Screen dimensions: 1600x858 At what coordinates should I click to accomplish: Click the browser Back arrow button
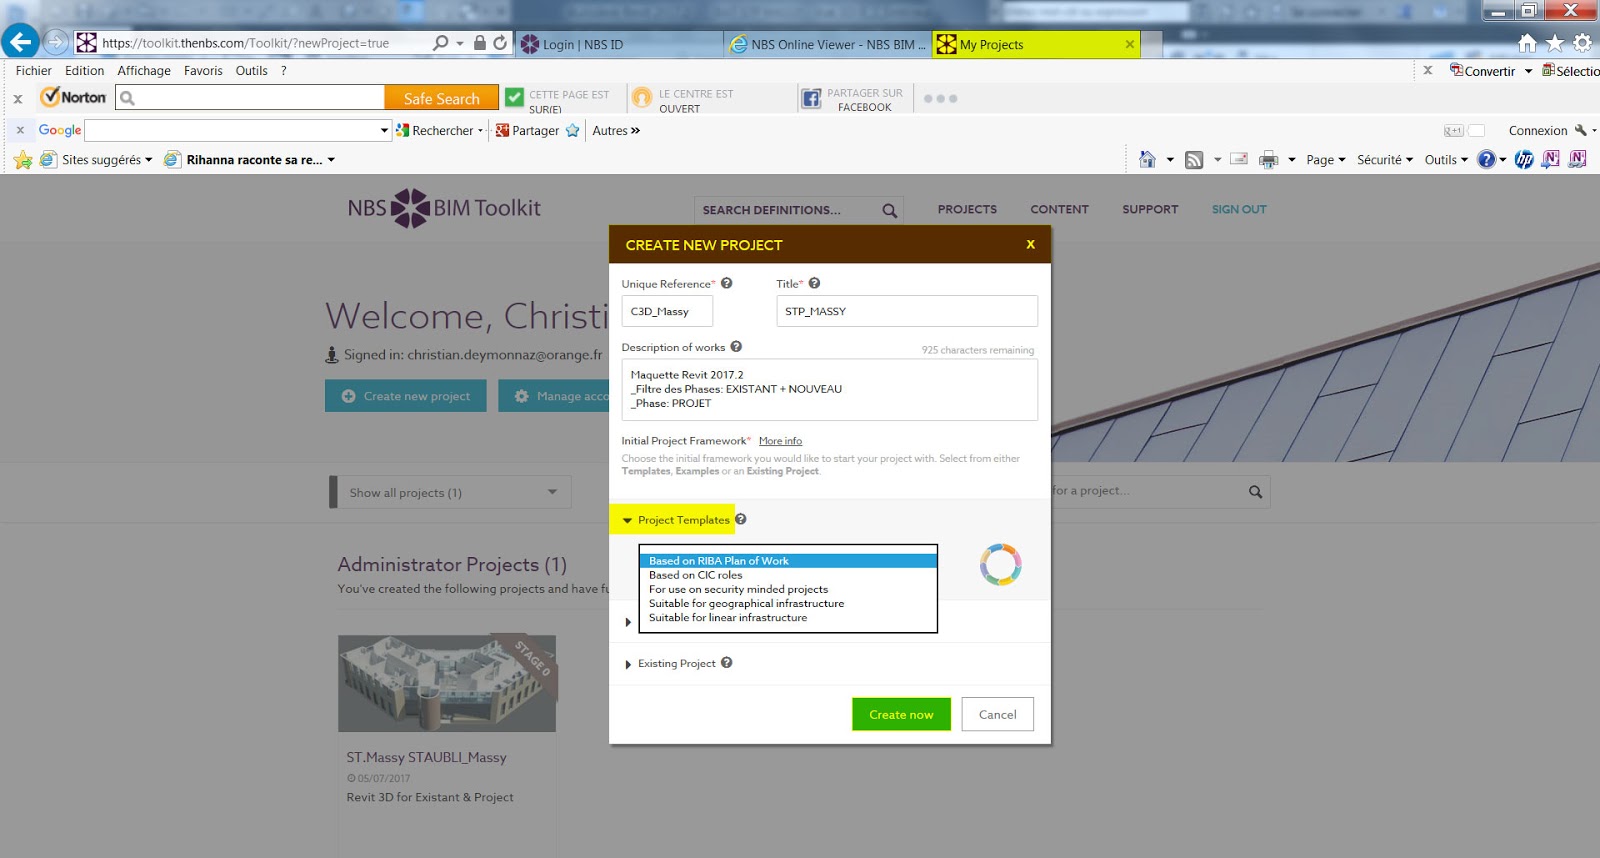(20, 42)
